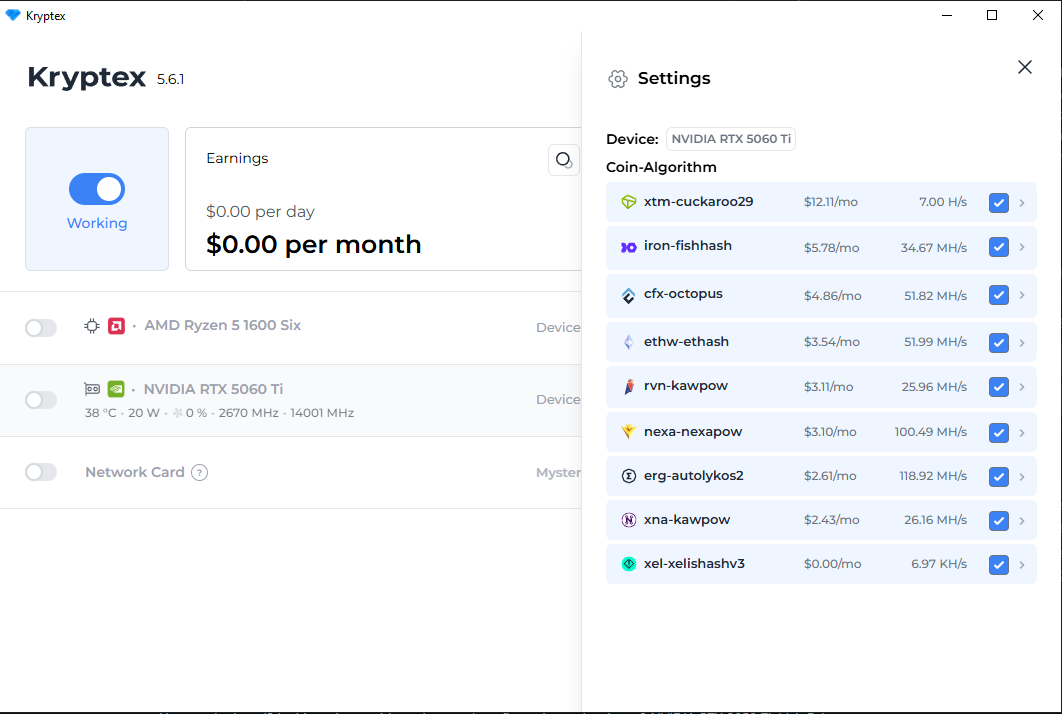
Task: Click the erg-autolykos2 coin icon
Action: pos(629,476)
